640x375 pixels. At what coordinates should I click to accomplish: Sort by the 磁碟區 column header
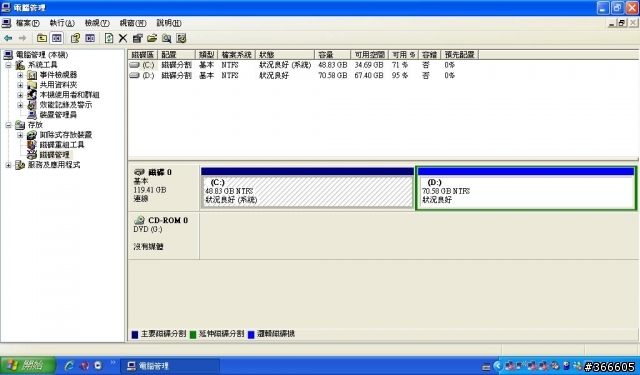143,55
